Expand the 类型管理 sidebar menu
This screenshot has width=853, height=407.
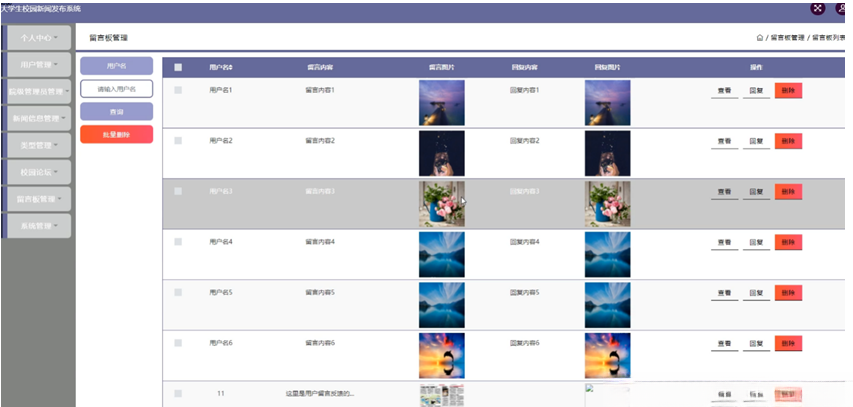[39, 146]
